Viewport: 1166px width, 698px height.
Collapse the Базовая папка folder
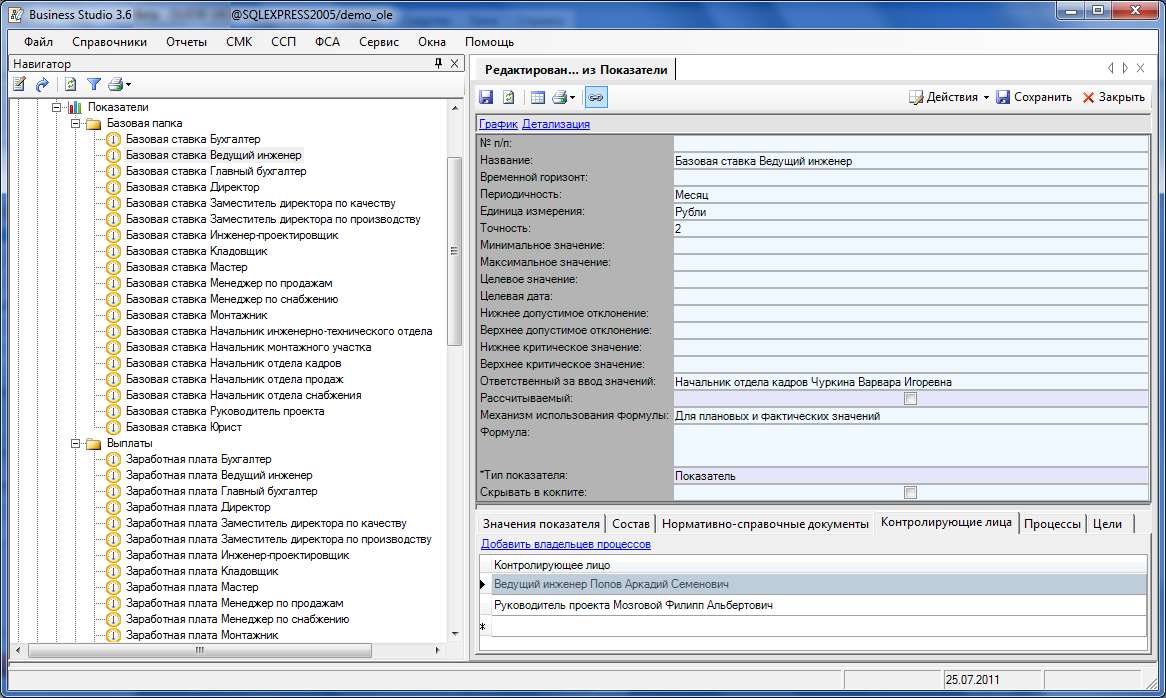coord(76,123)
